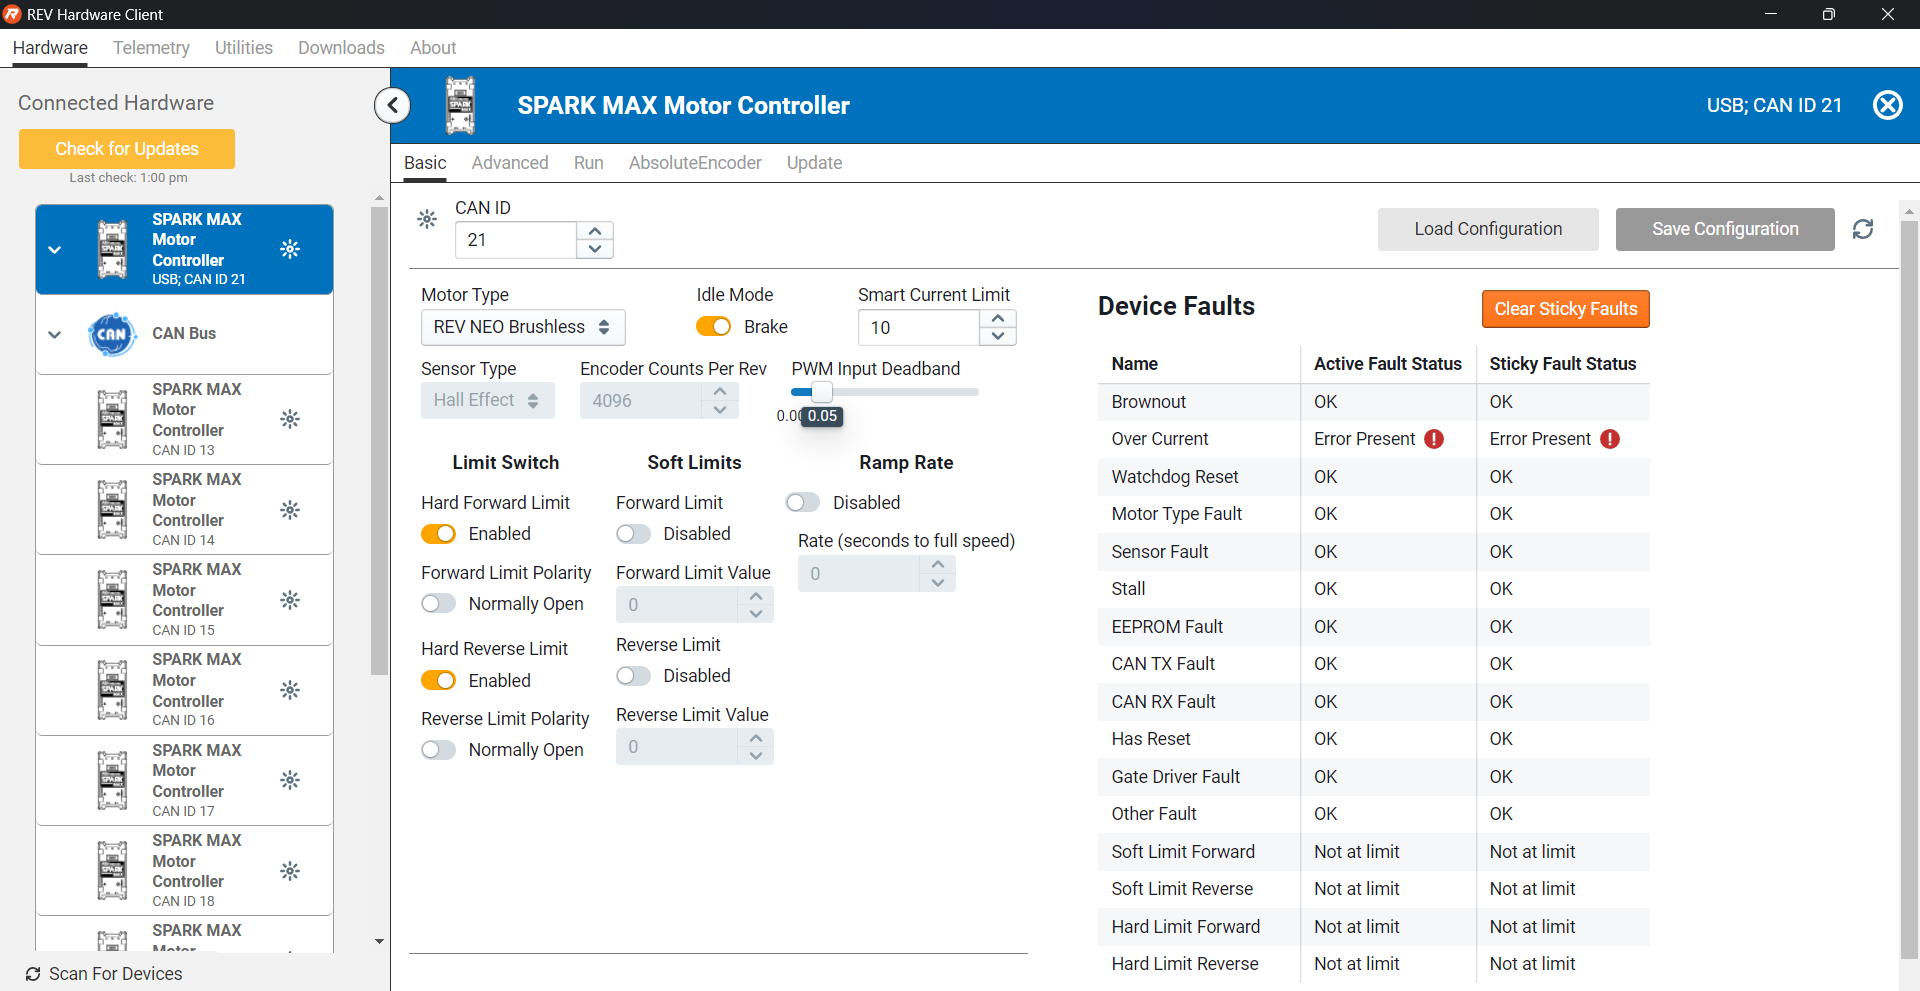Increase the Smart Current Limit
The height and width of the screenshot is (991, 1920).
(998, 318)
